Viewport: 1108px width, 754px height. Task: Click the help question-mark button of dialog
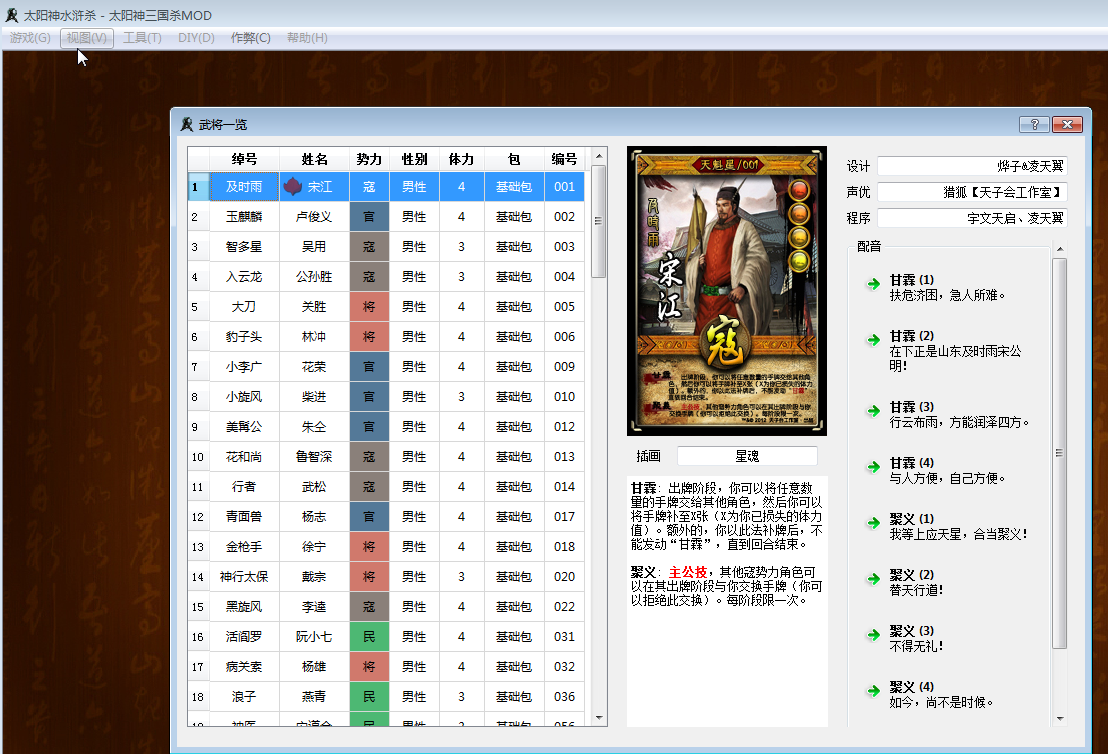coord(1034,124)
